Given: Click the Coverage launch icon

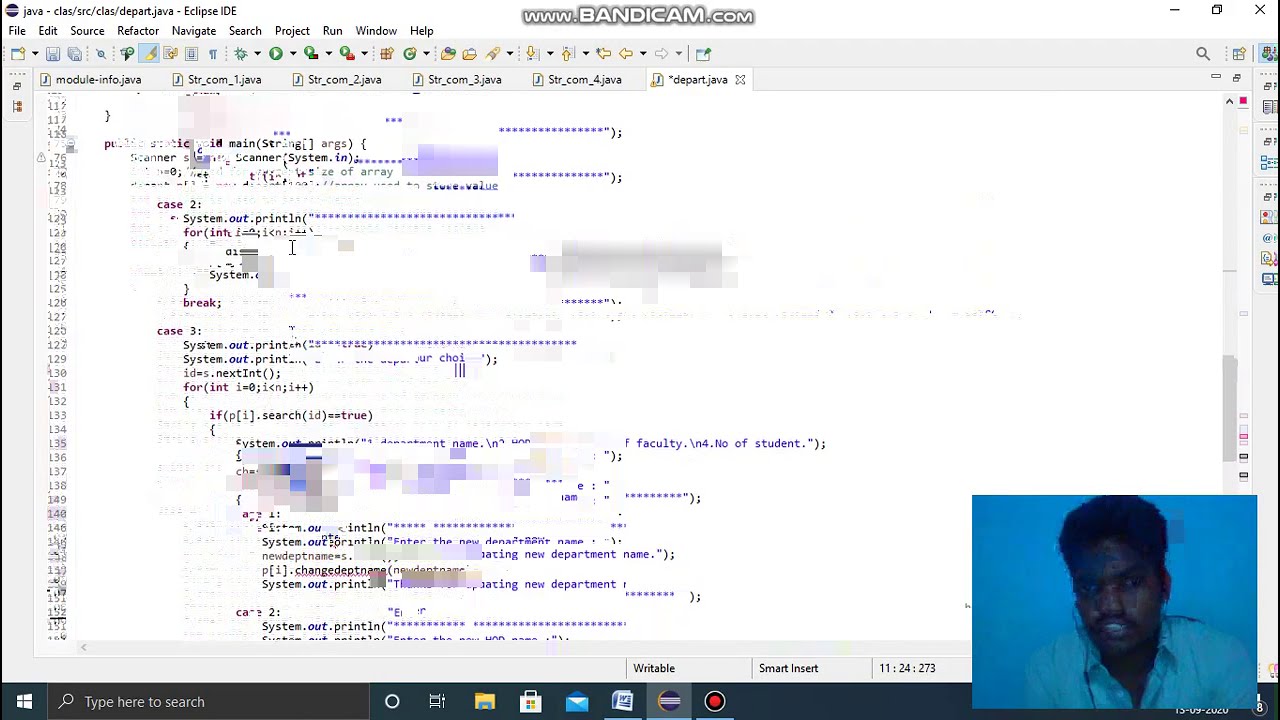Looking at the screenshot, I should pos(310,53).
